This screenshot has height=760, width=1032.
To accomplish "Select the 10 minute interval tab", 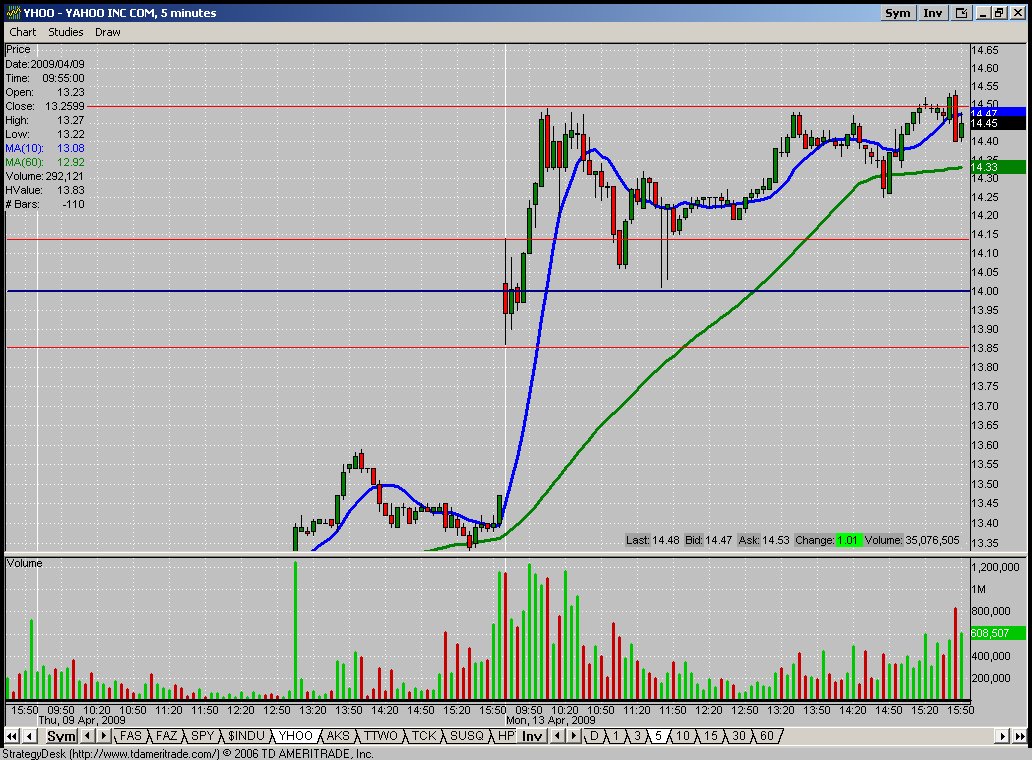I will point(683,736).
